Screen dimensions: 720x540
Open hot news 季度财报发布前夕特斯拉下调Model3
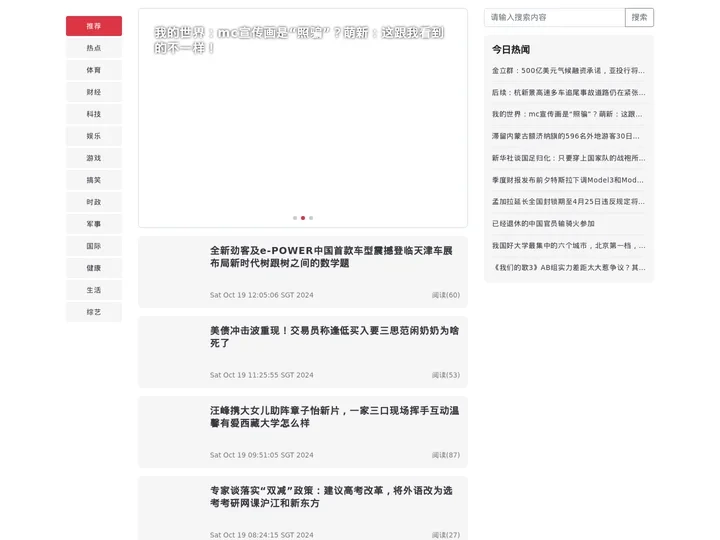coord(568,180)
